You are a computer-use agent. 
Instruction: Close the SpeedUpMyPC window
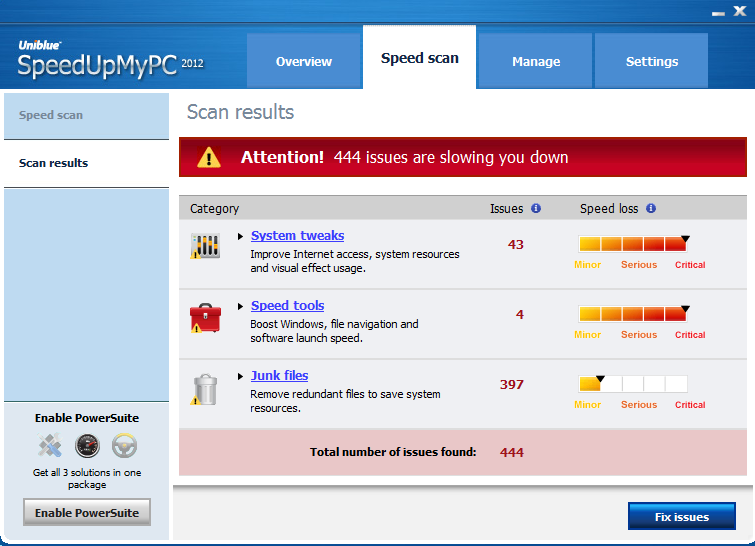coord(740,11)
